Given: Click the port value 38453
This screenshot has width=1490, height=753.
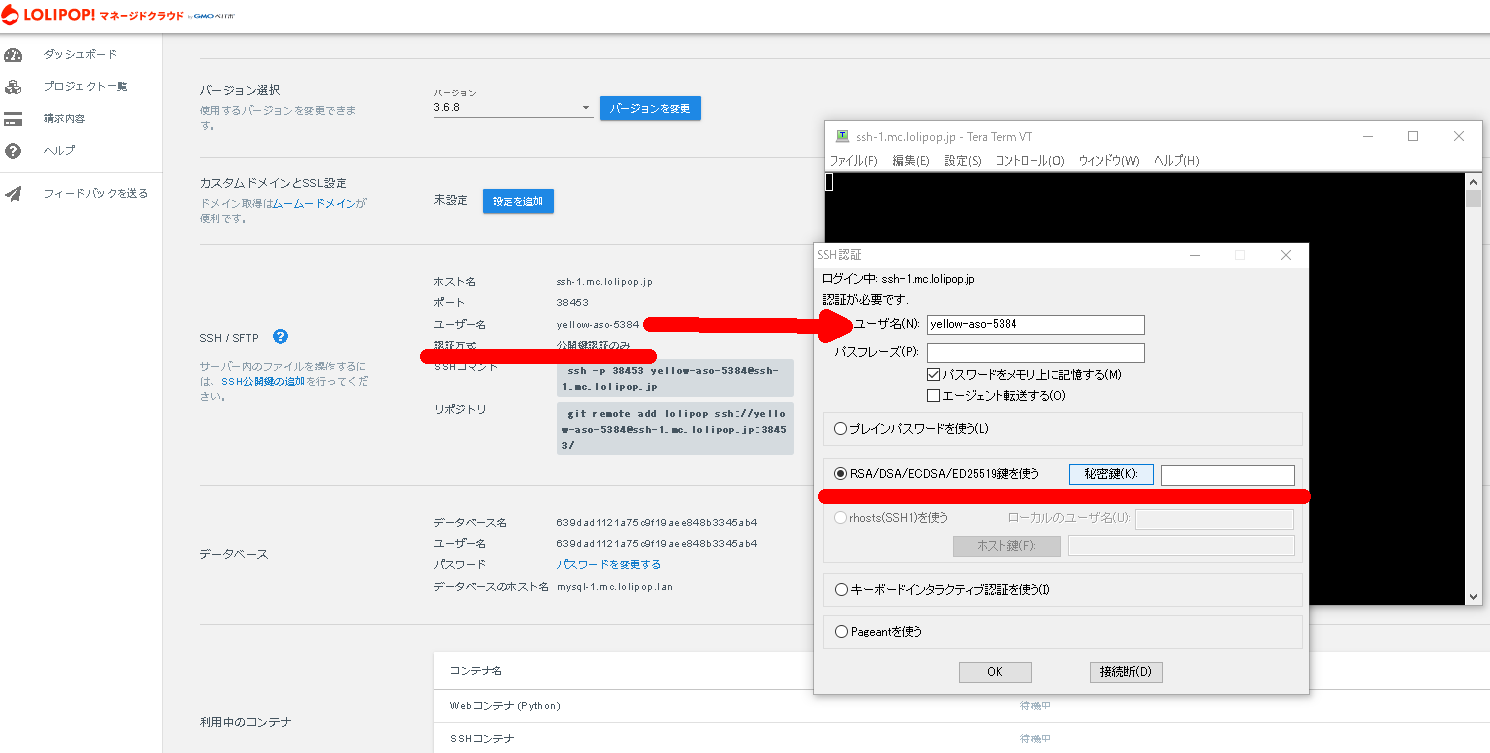Looking at the screenshot, I should 572,303.
